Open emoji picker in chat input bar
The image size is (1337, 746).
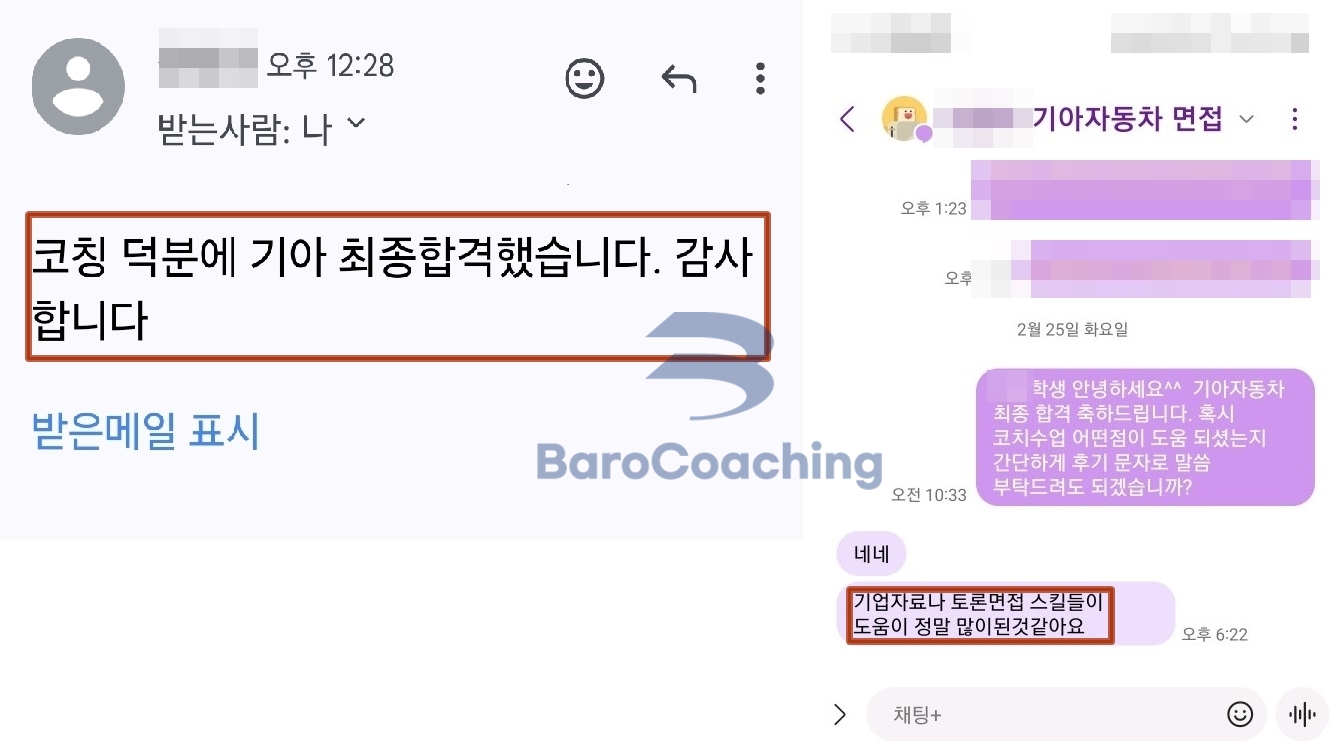[1240, 714]
